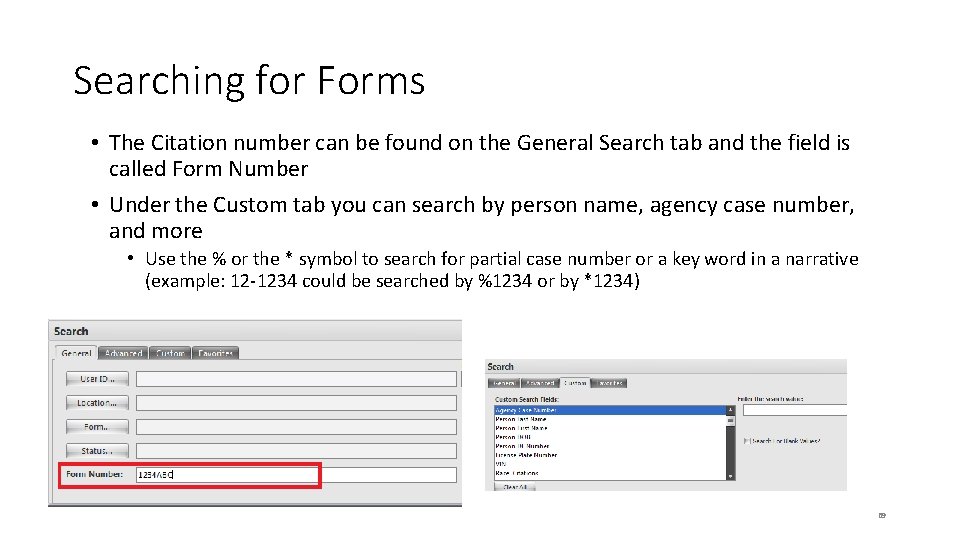The image size is (960, 540).
Task: Click the Custom Search Fields: label
Action: pyautogui.click(x=527, y=399)
